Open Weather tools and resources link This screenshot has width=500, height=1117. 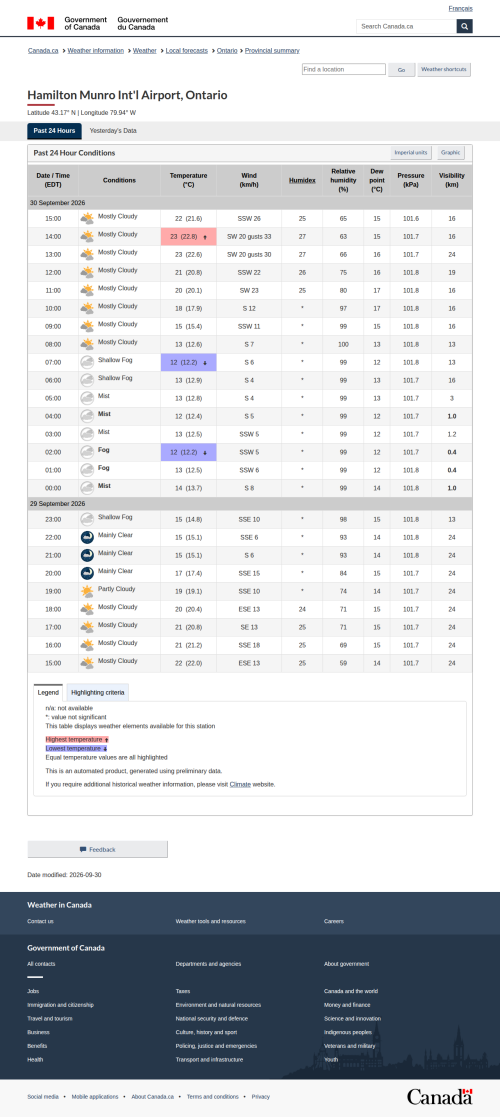(x=211, y=921)
